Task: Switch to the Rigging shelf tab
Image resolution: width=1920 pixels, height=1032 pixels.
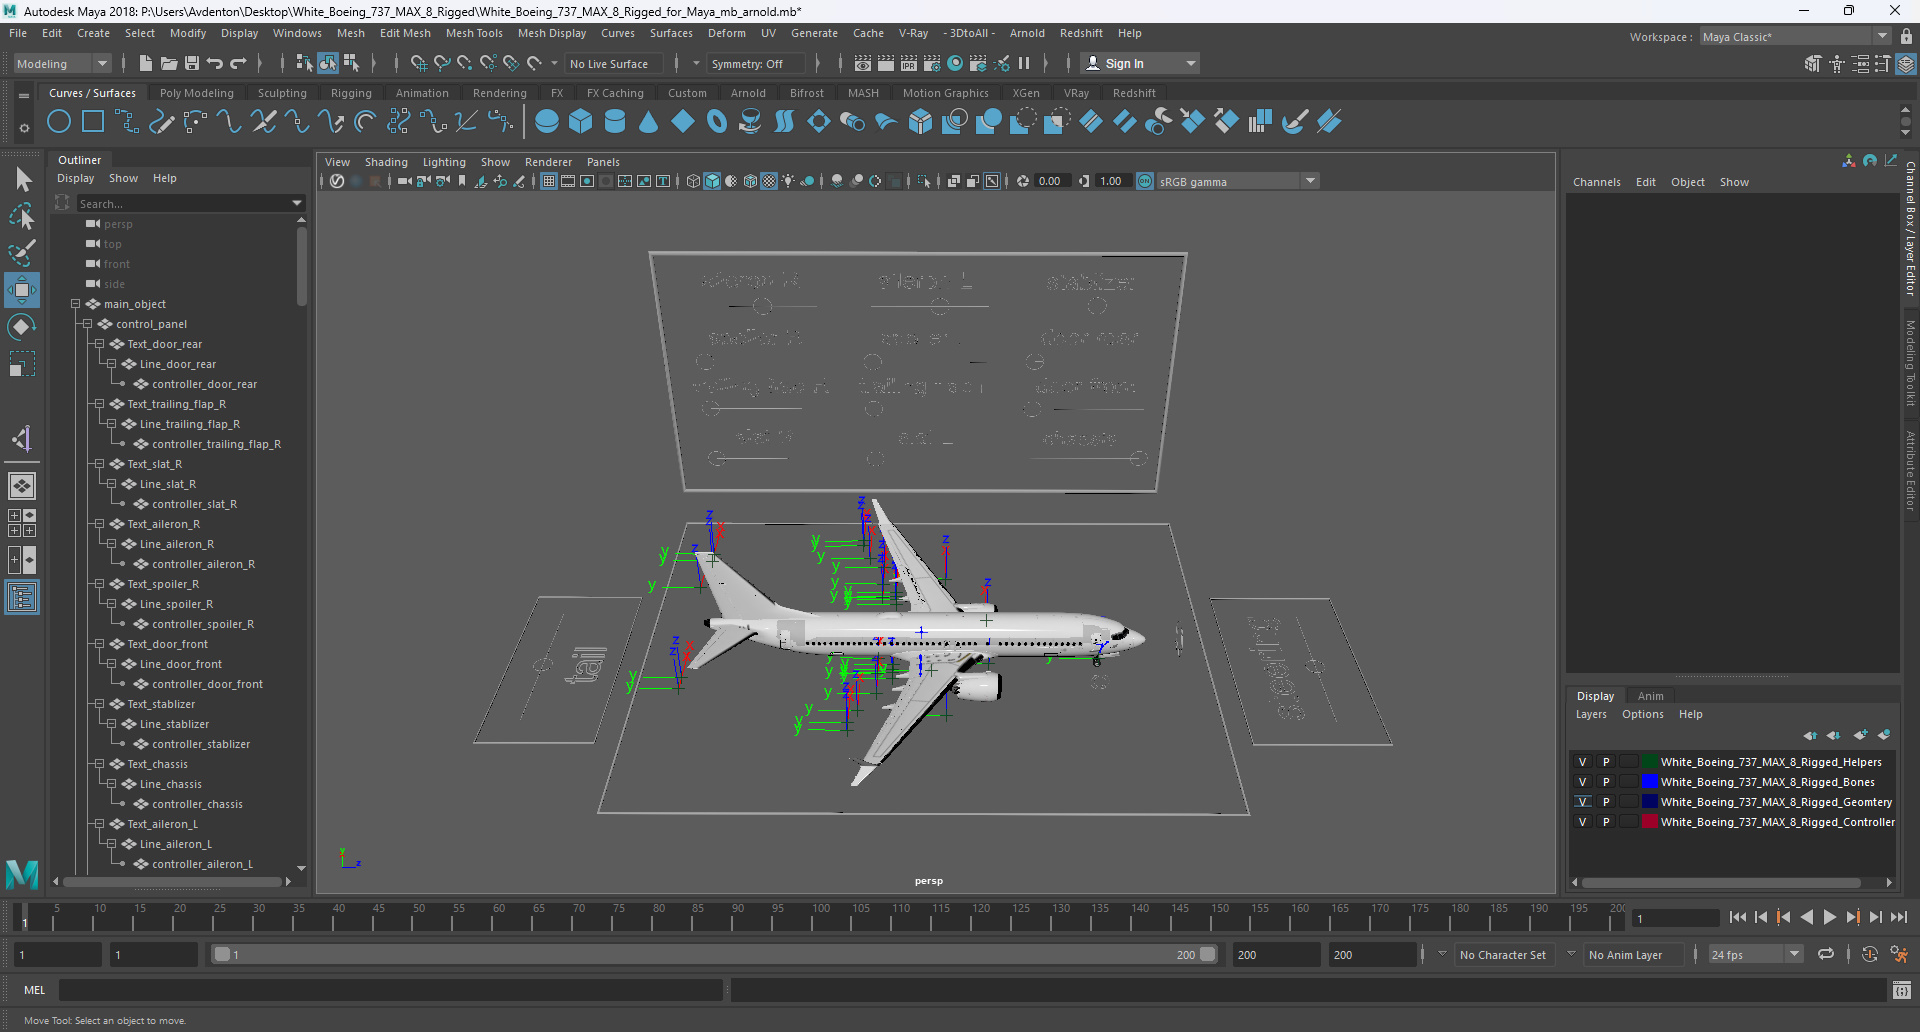Action: (x=351, y=93)
